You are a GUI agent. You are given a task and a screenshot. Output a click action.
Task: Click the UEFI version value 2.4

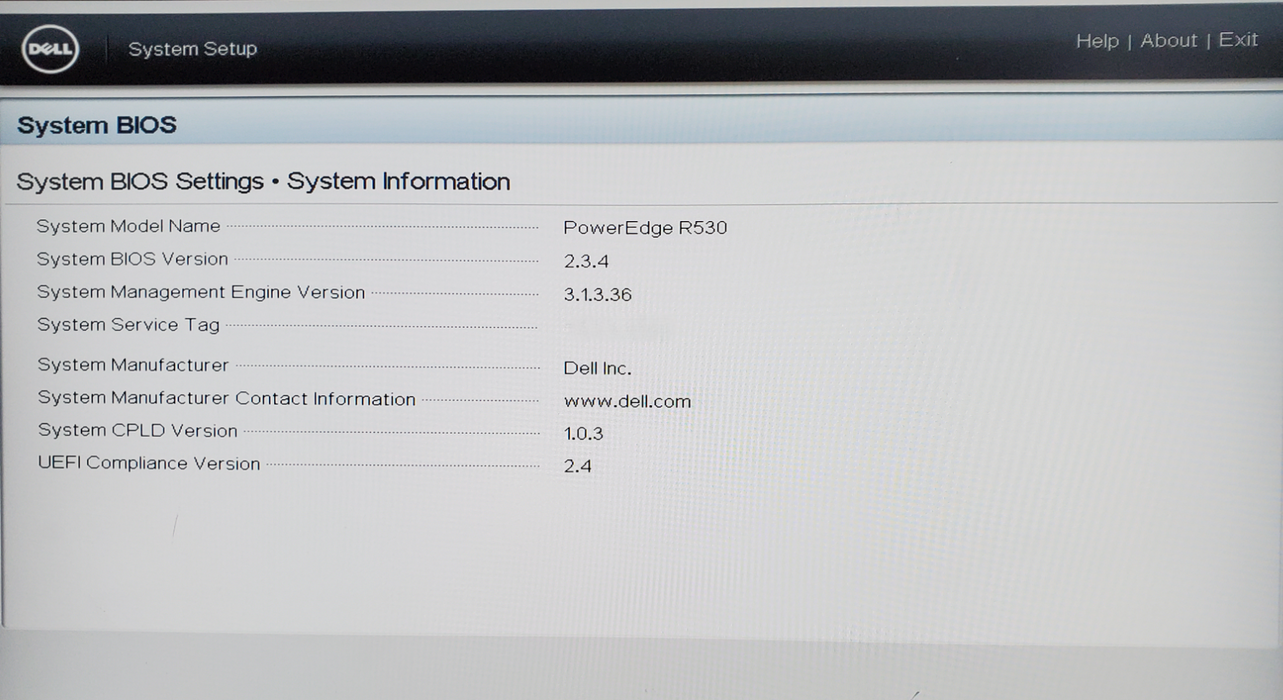pos(578,466)
